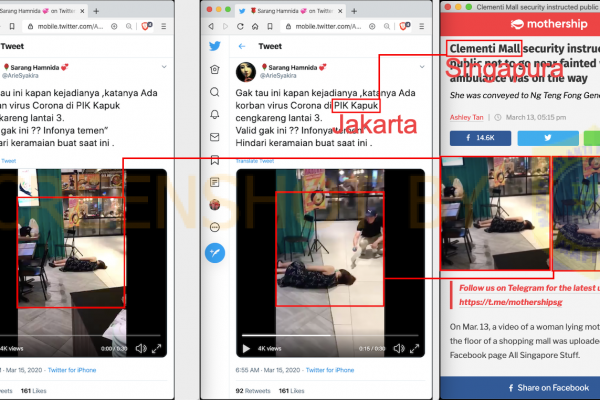Mute the video in the left window tweet
Image resolution: width=600 pixels, height=400 pixels.
point(141,348)
